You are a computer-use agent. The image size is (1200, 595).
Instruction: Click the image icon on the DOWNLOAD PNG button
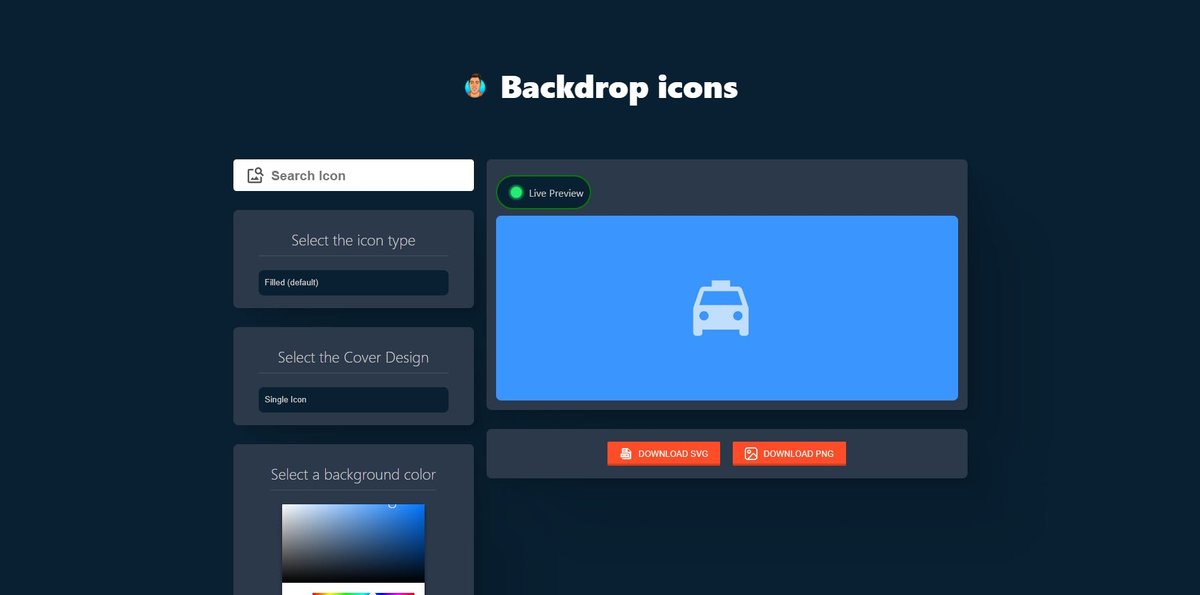pyautogui.click(x=750, y=453)
